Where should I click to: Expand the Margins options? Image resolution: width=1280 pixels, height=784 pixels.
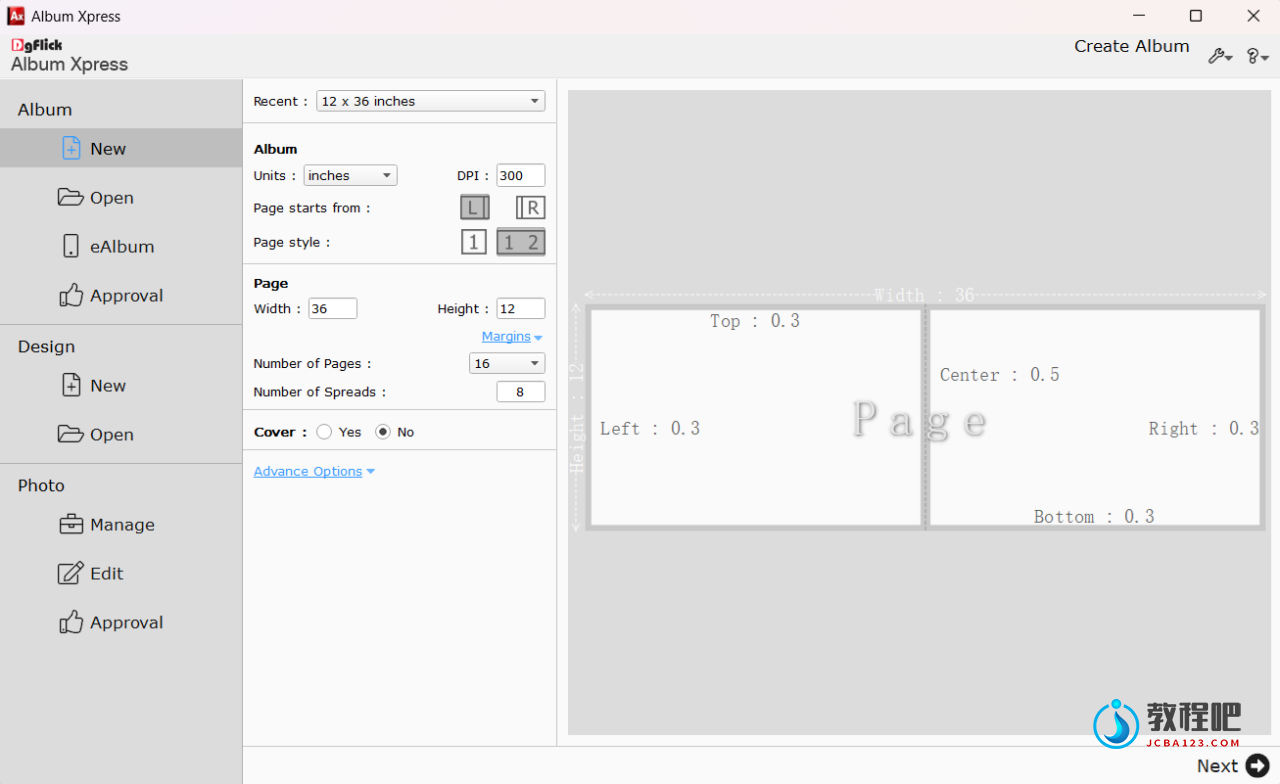512,337
